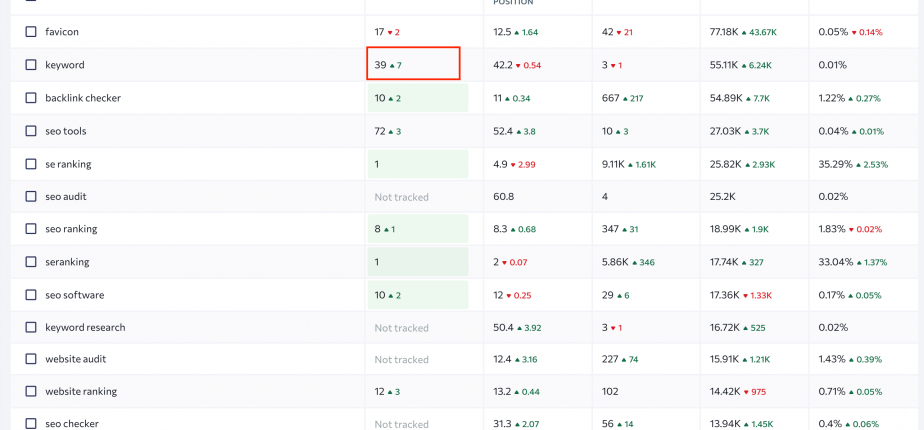924x430 pixels.
Task: Tick the seo ranking row checkbox
Action: (31, 229)
